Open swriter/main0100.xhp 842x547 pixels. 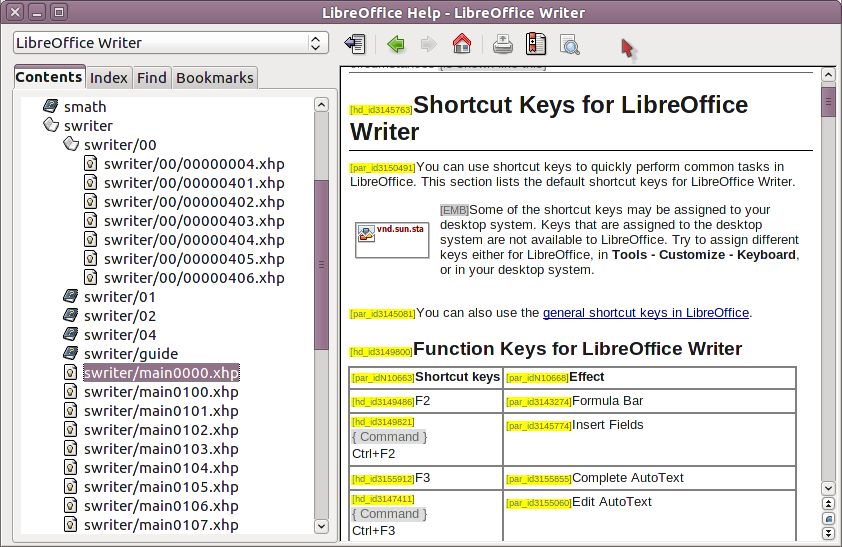coord(161,392)
